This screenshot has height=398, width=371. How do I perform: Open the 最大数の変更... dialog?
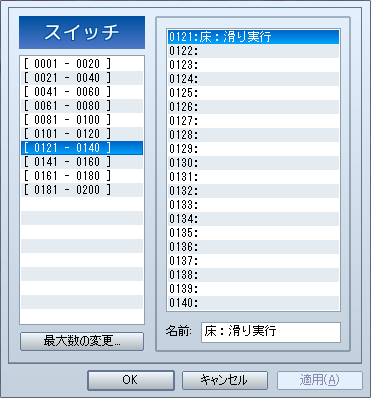pos(82,341)
